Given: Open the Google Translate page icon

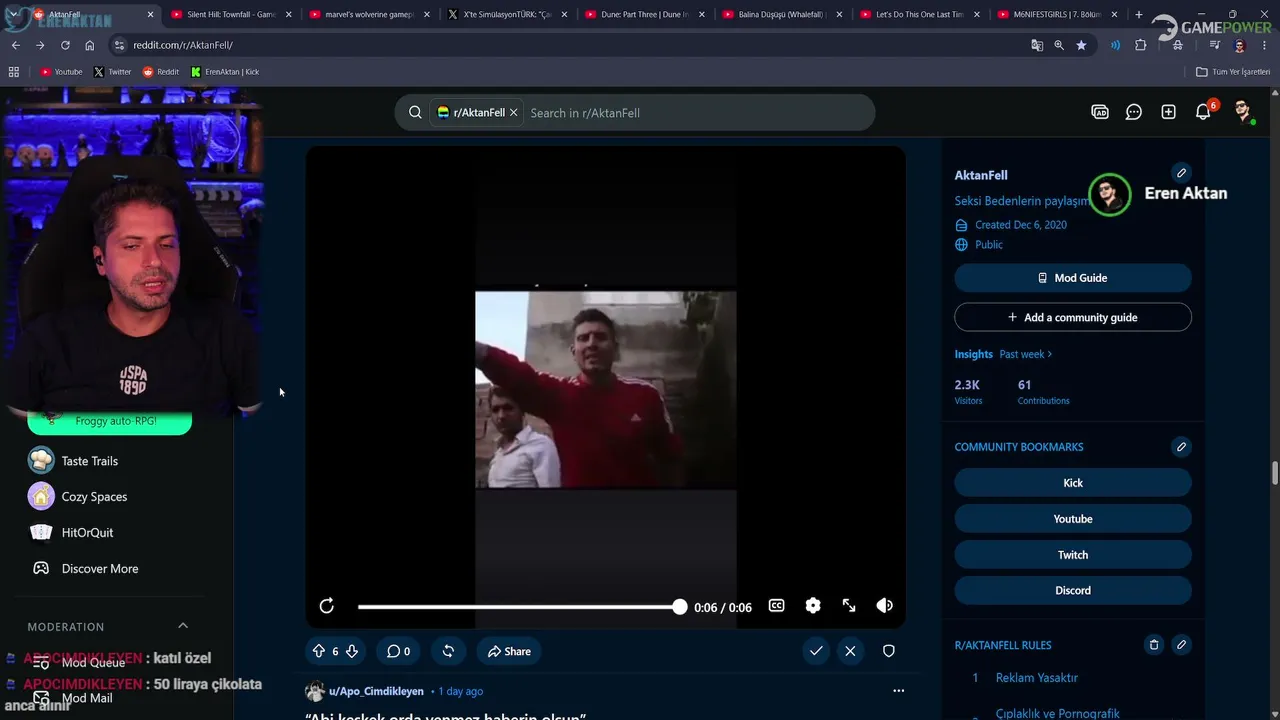Looking at the screenshot, I should coord(1037,45).
